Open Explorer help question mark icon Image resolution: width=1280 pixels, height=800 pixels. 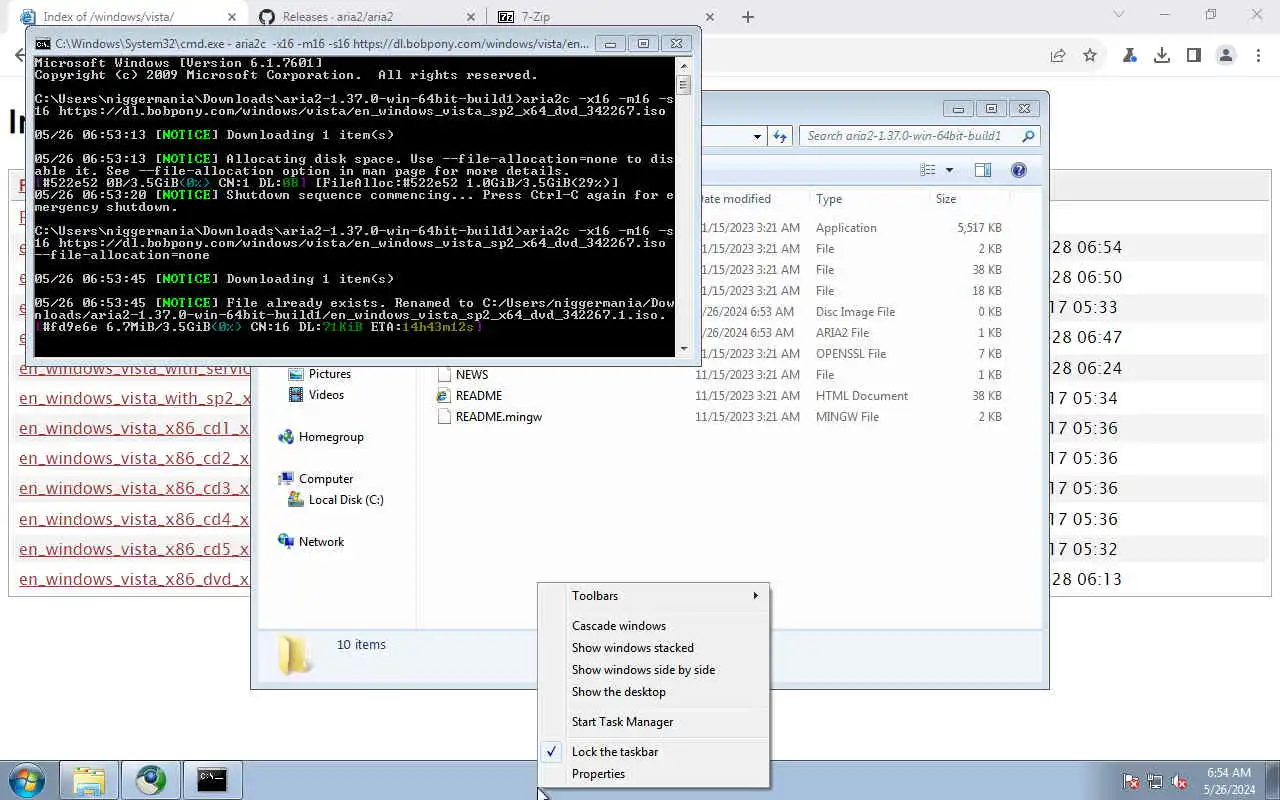click(1019, 170)
